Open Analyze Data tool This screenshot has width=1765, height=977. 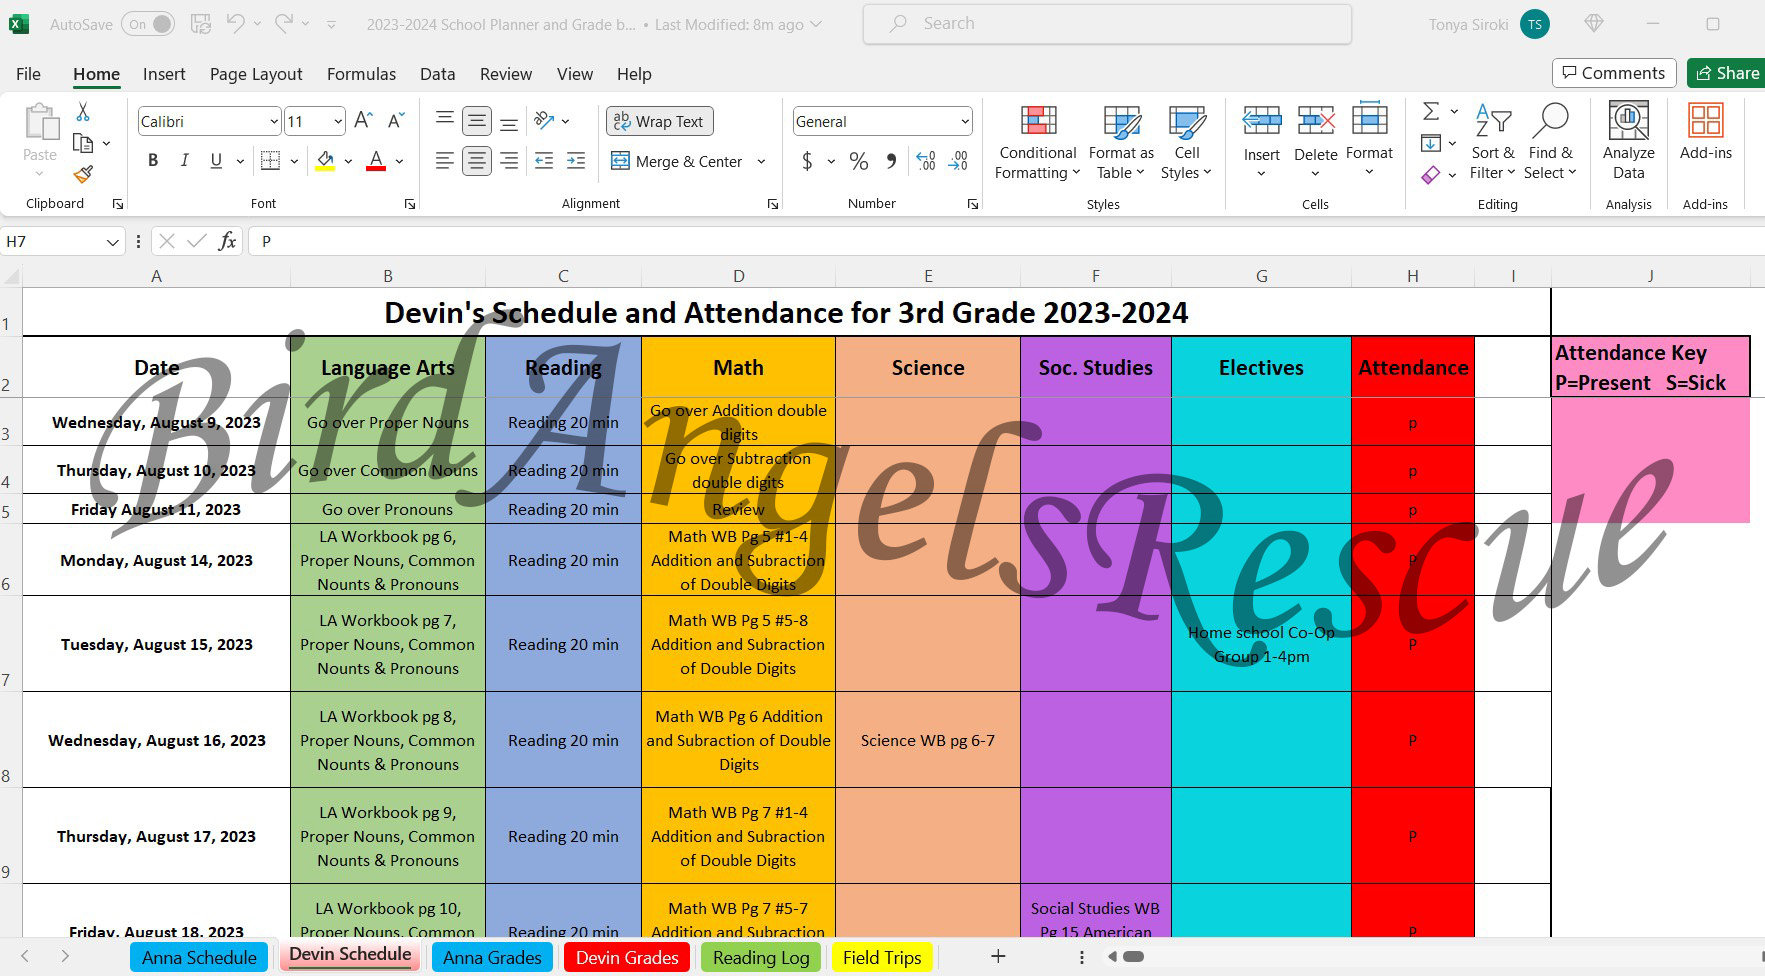click(1628, 141)
